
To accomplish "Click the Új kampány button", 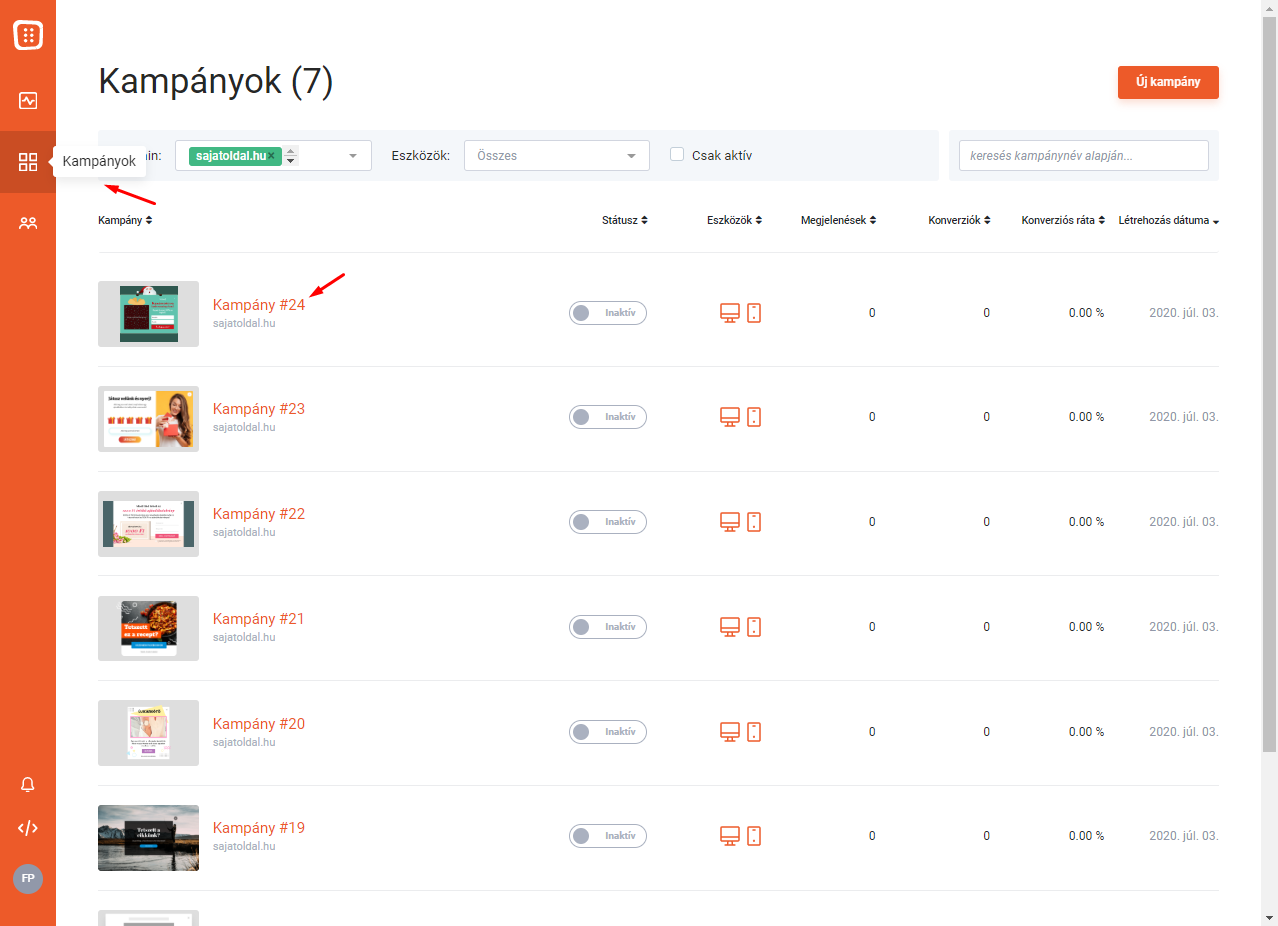I will [x=1167, y=82].
